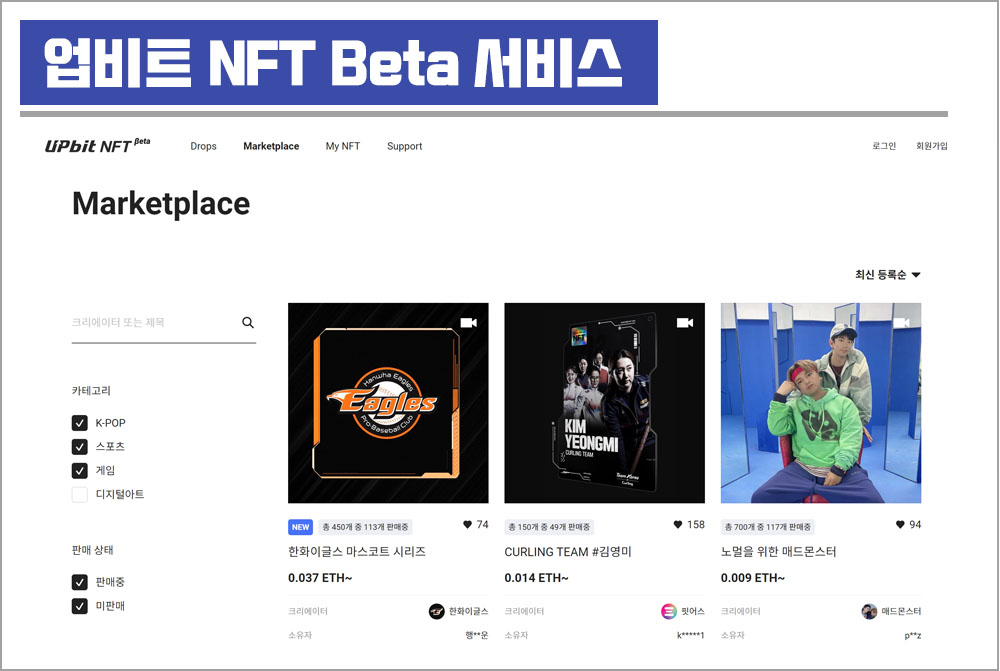The width and height of the screenshot is (1000, 671).
Task: Click video icon on Hanwha Eagles card
Action: 469,323
